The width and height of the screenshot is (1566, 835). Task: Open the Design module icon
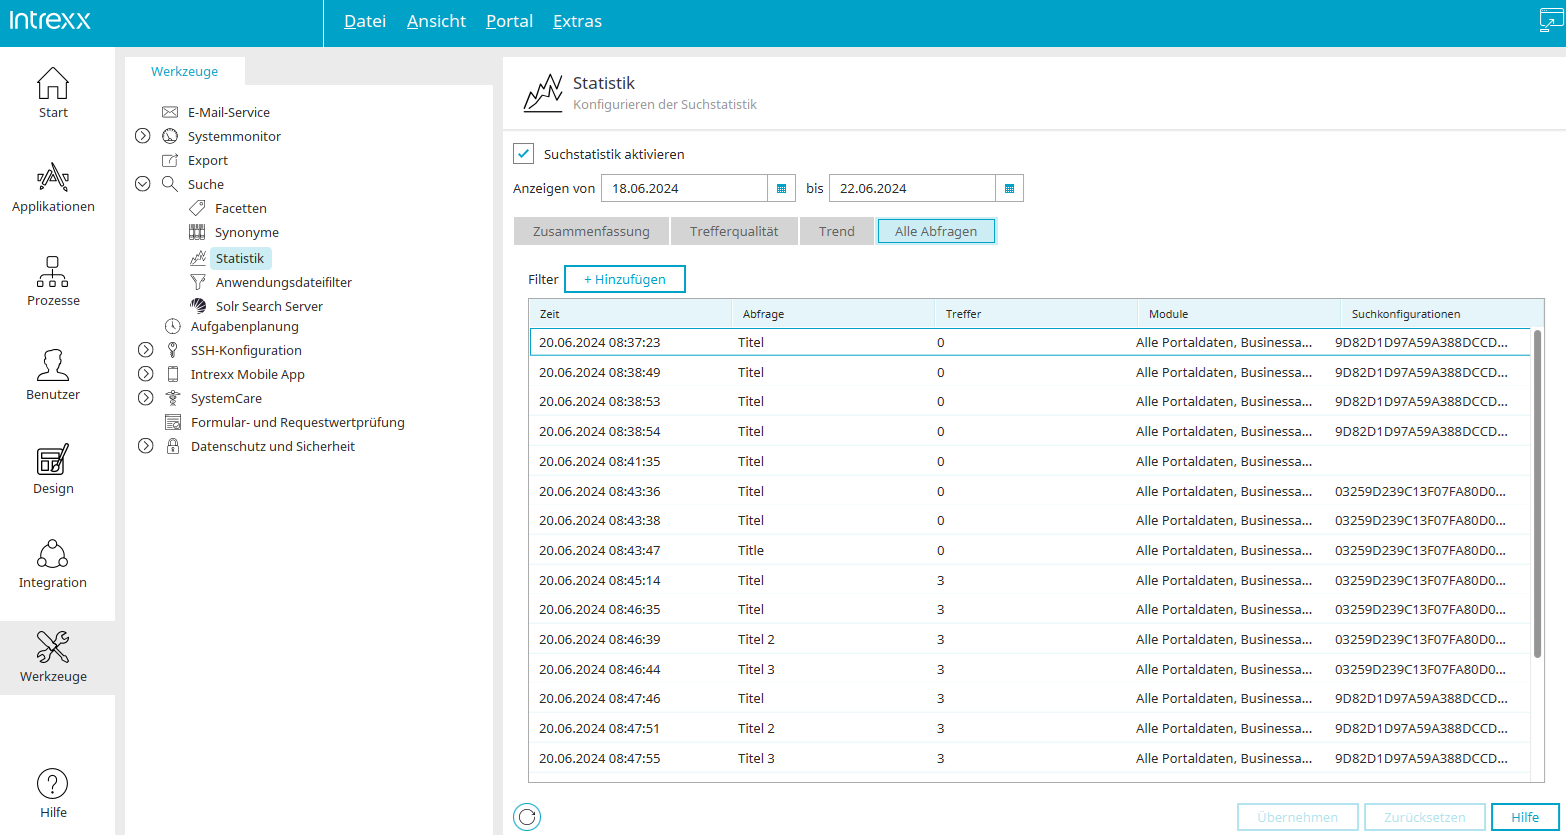click(53, 460)
